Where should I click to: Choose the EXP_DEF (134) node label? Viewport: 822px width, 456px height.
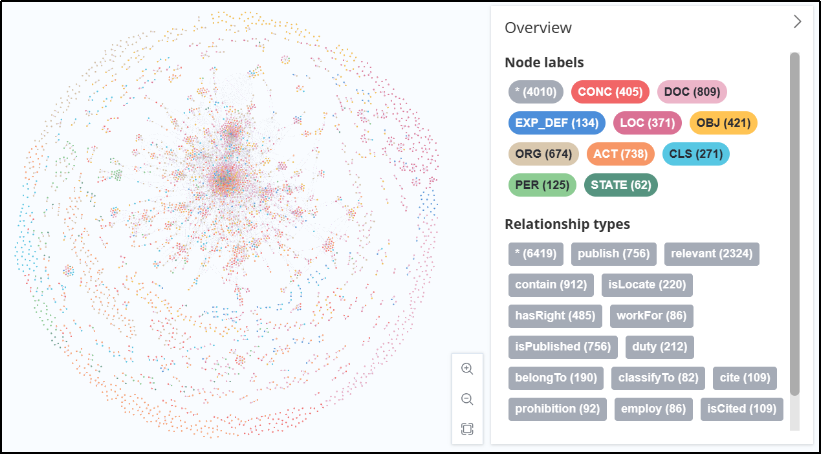557,123
